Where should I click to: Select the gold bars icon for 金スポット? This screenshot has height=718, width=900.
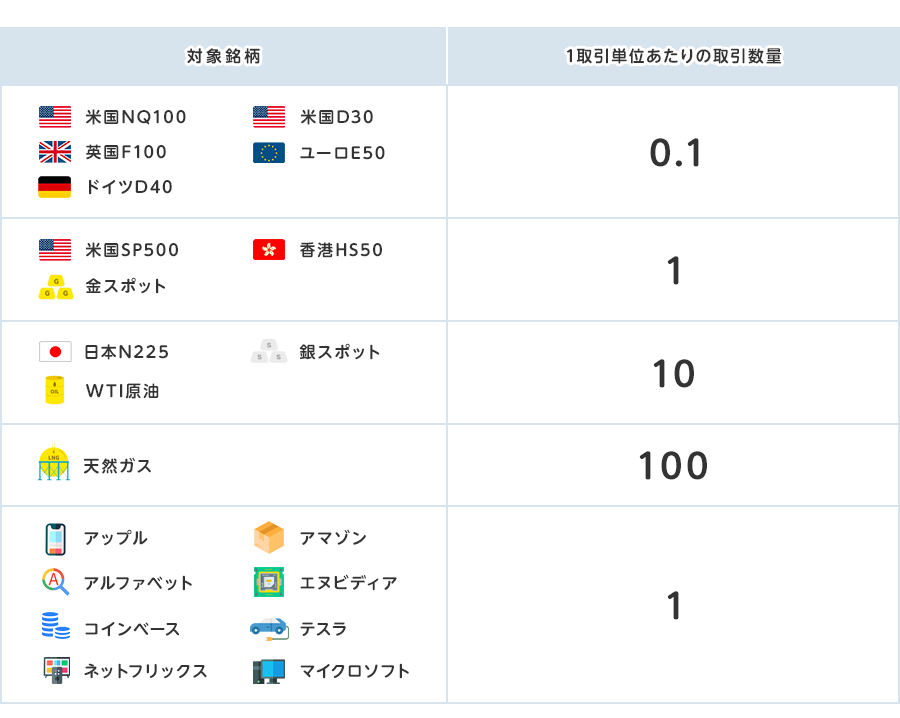[x=55, y=287]
